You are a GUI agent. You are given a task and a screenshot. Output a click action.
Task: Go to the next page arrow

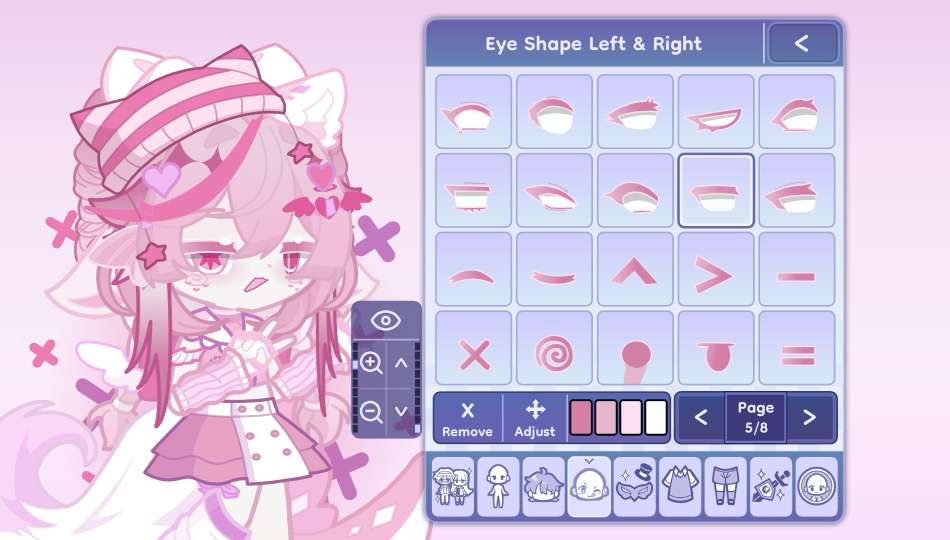[x=810, y=417]
